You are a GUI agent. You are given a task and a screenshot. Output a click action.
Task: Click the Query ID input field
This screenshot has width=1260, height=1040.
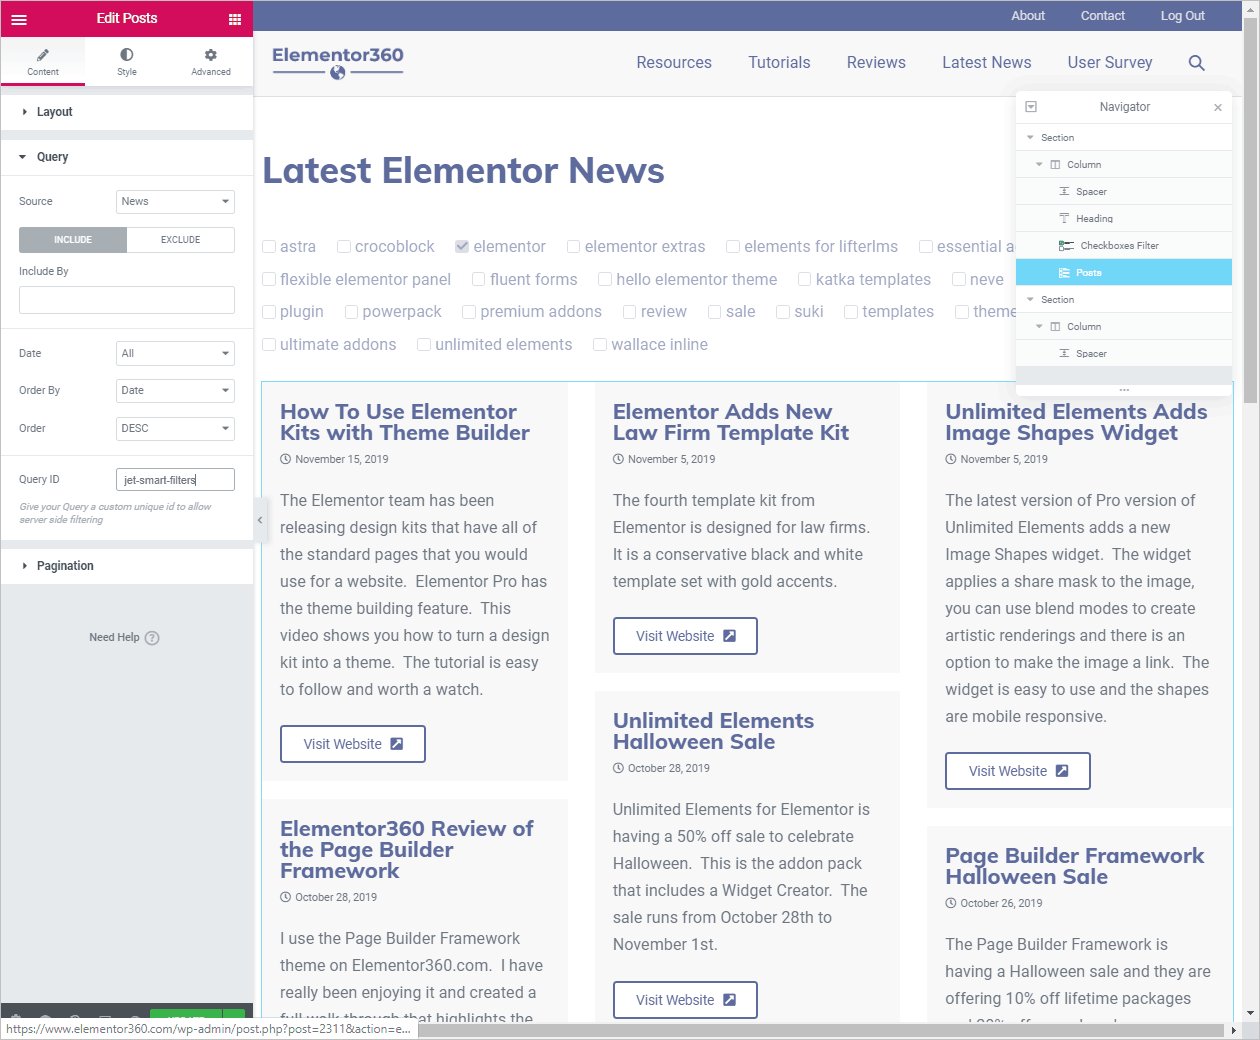point(175,480)
